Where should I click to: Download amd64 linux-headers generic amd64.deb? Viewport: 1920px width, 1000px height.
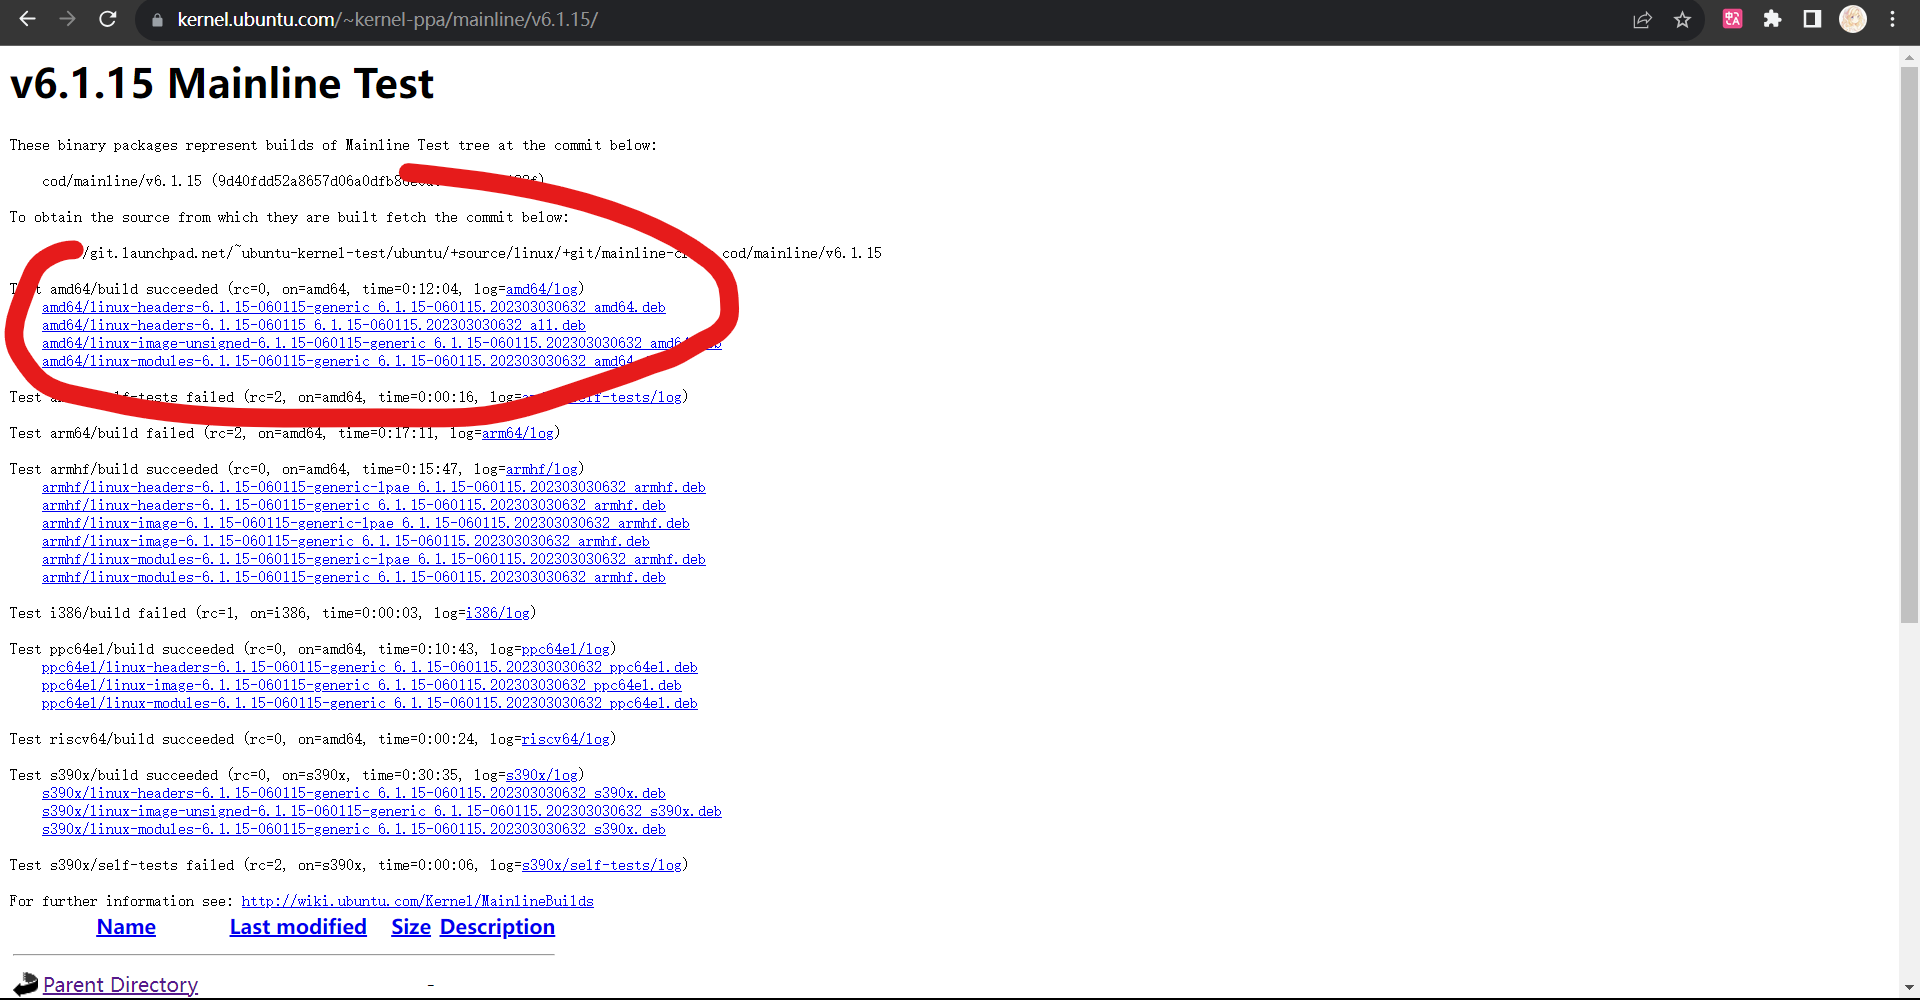tap(353, 307)
